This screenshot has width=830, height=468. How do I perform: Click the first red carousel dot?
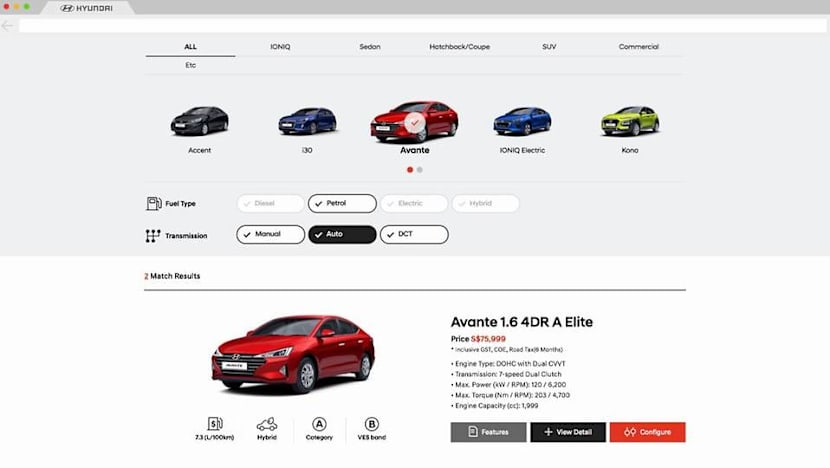click(410, 170)
